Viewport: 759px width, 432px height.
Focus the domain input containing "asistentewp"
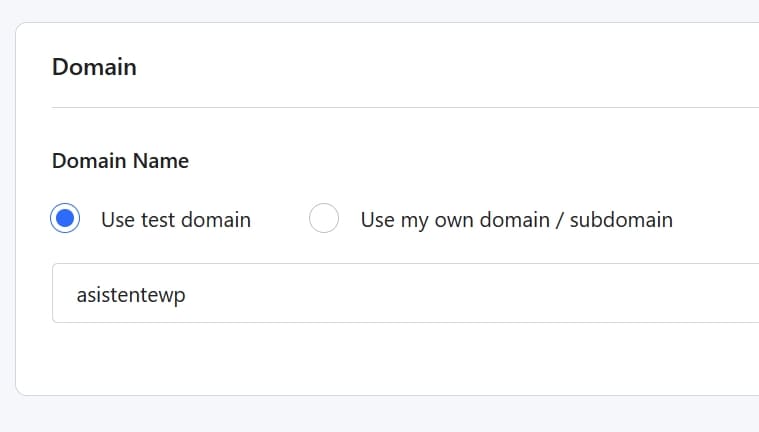pos(400,293)
